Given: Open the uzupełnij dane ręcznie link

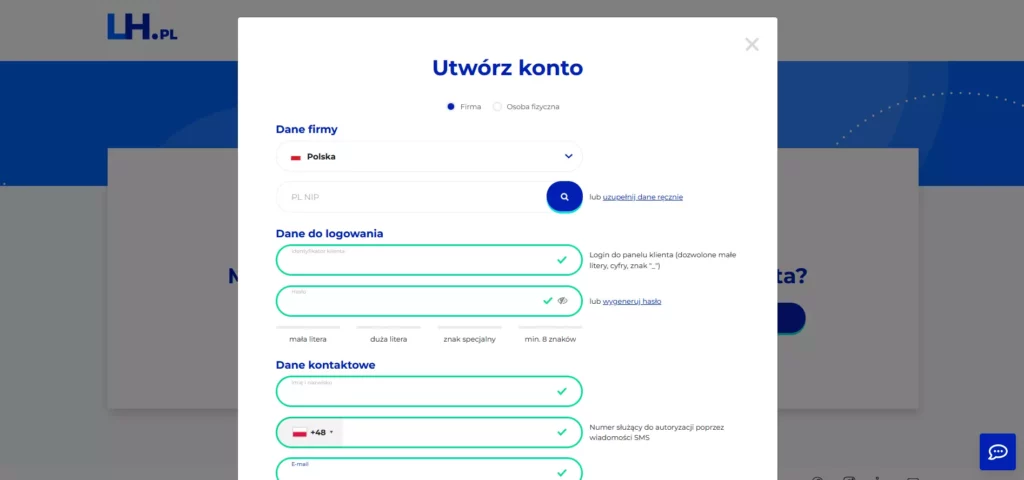Looking at the screenshot, I should 643,197.
